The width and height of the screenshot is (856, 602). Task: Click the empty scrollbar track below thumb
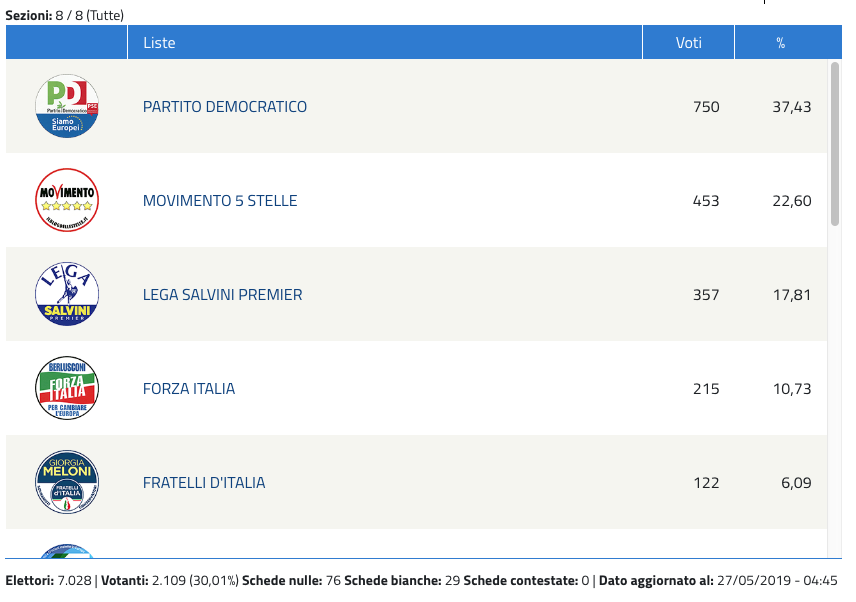coord(835,391)
